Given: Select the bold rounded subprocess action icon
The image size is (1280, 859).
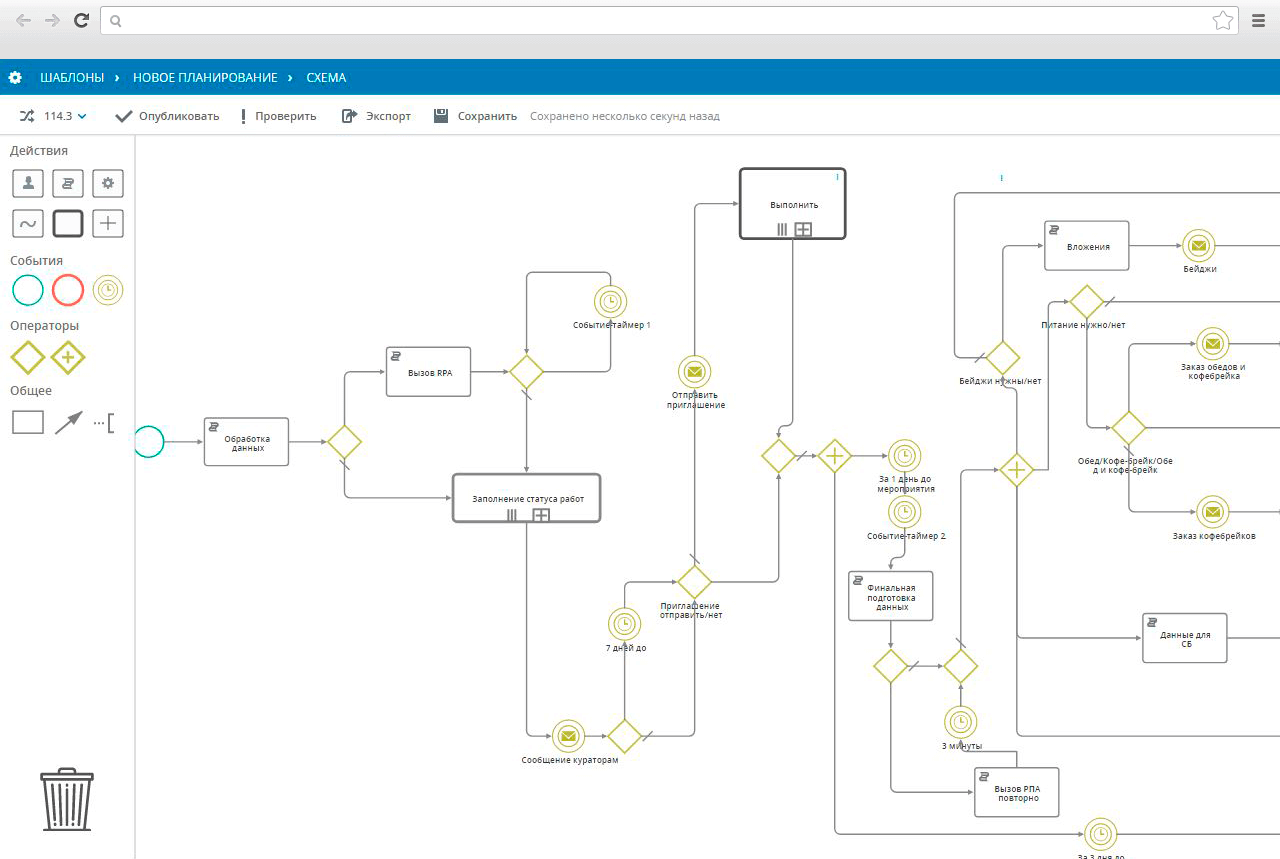Looking at the screenshot, I should click(68, 223).
